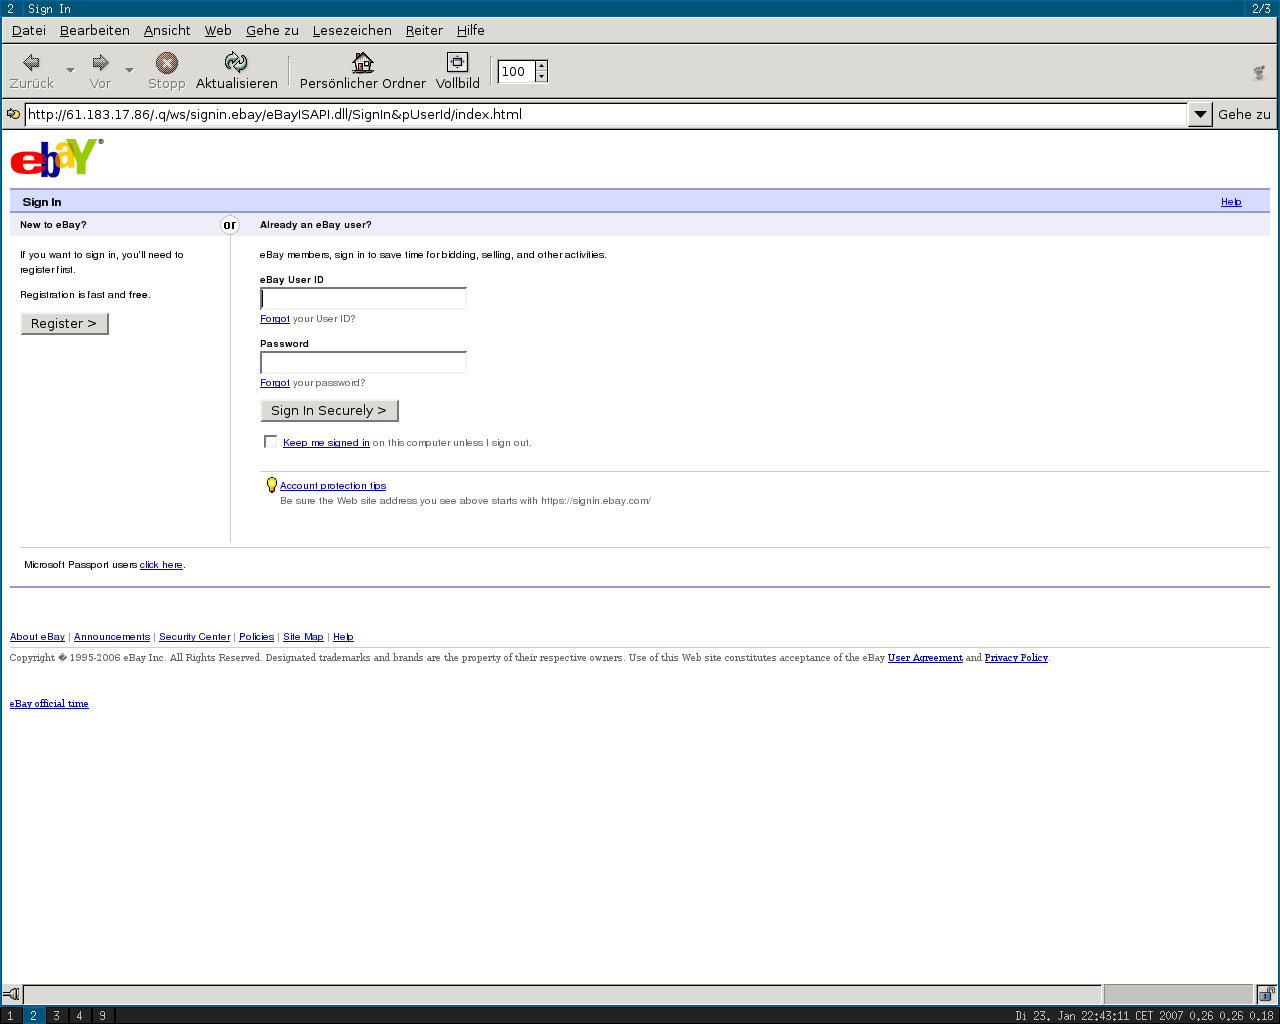
Task: Click the Zurück back arrow icon
Action: point(31,63)
